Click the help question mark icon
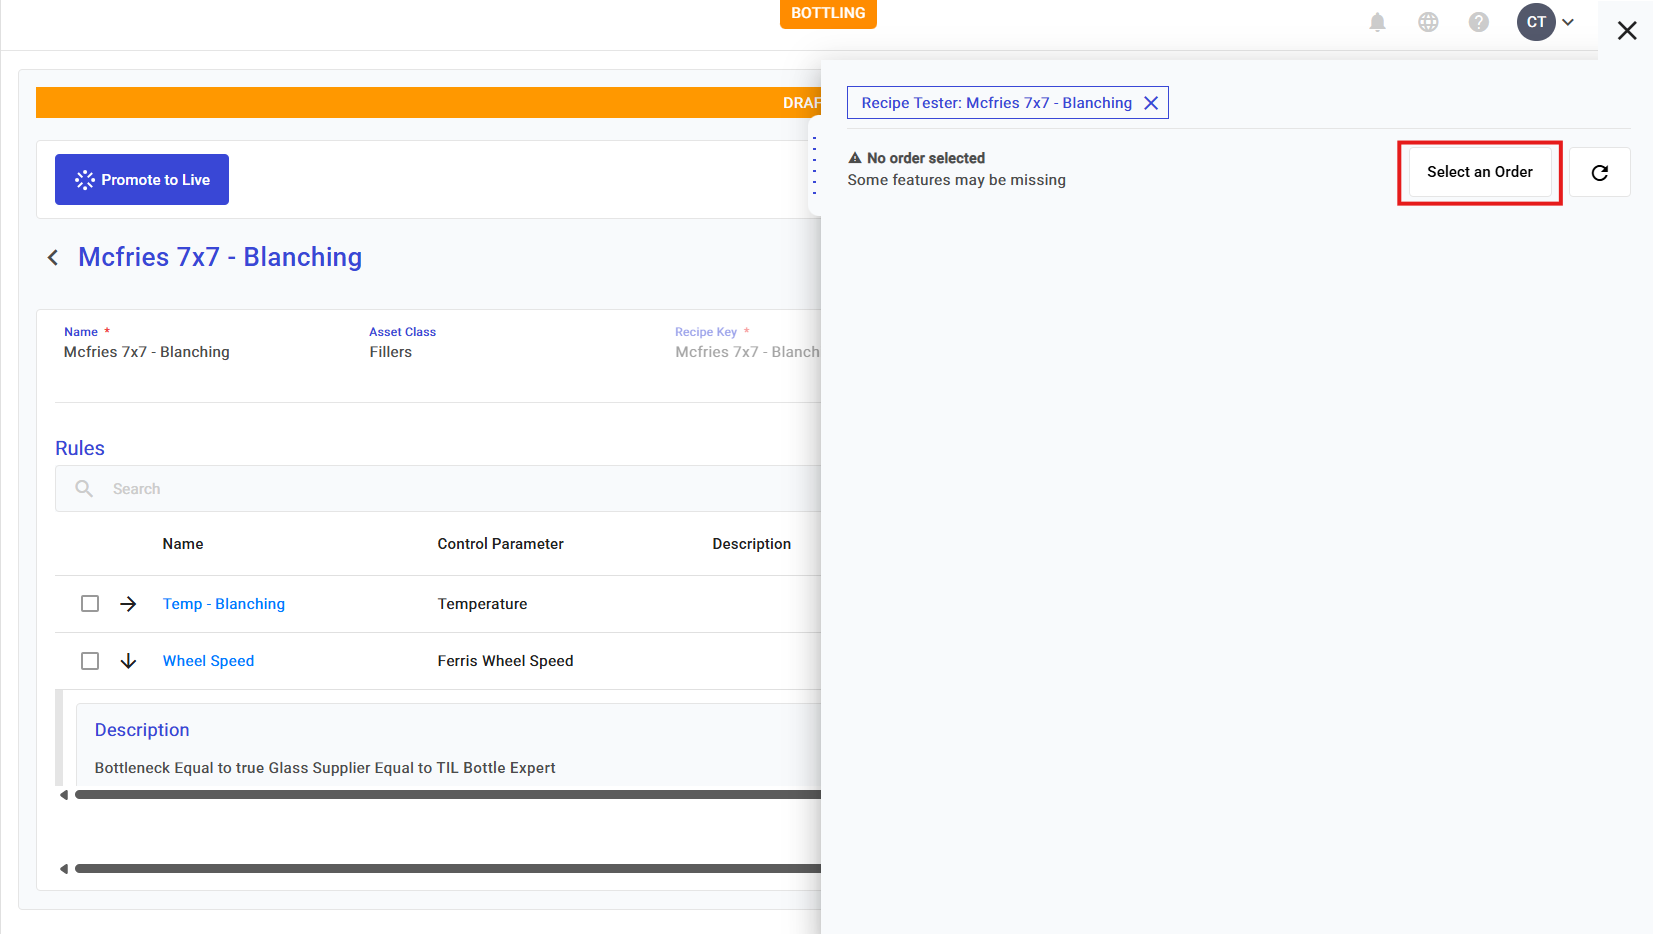 [x=1478, y=22]
